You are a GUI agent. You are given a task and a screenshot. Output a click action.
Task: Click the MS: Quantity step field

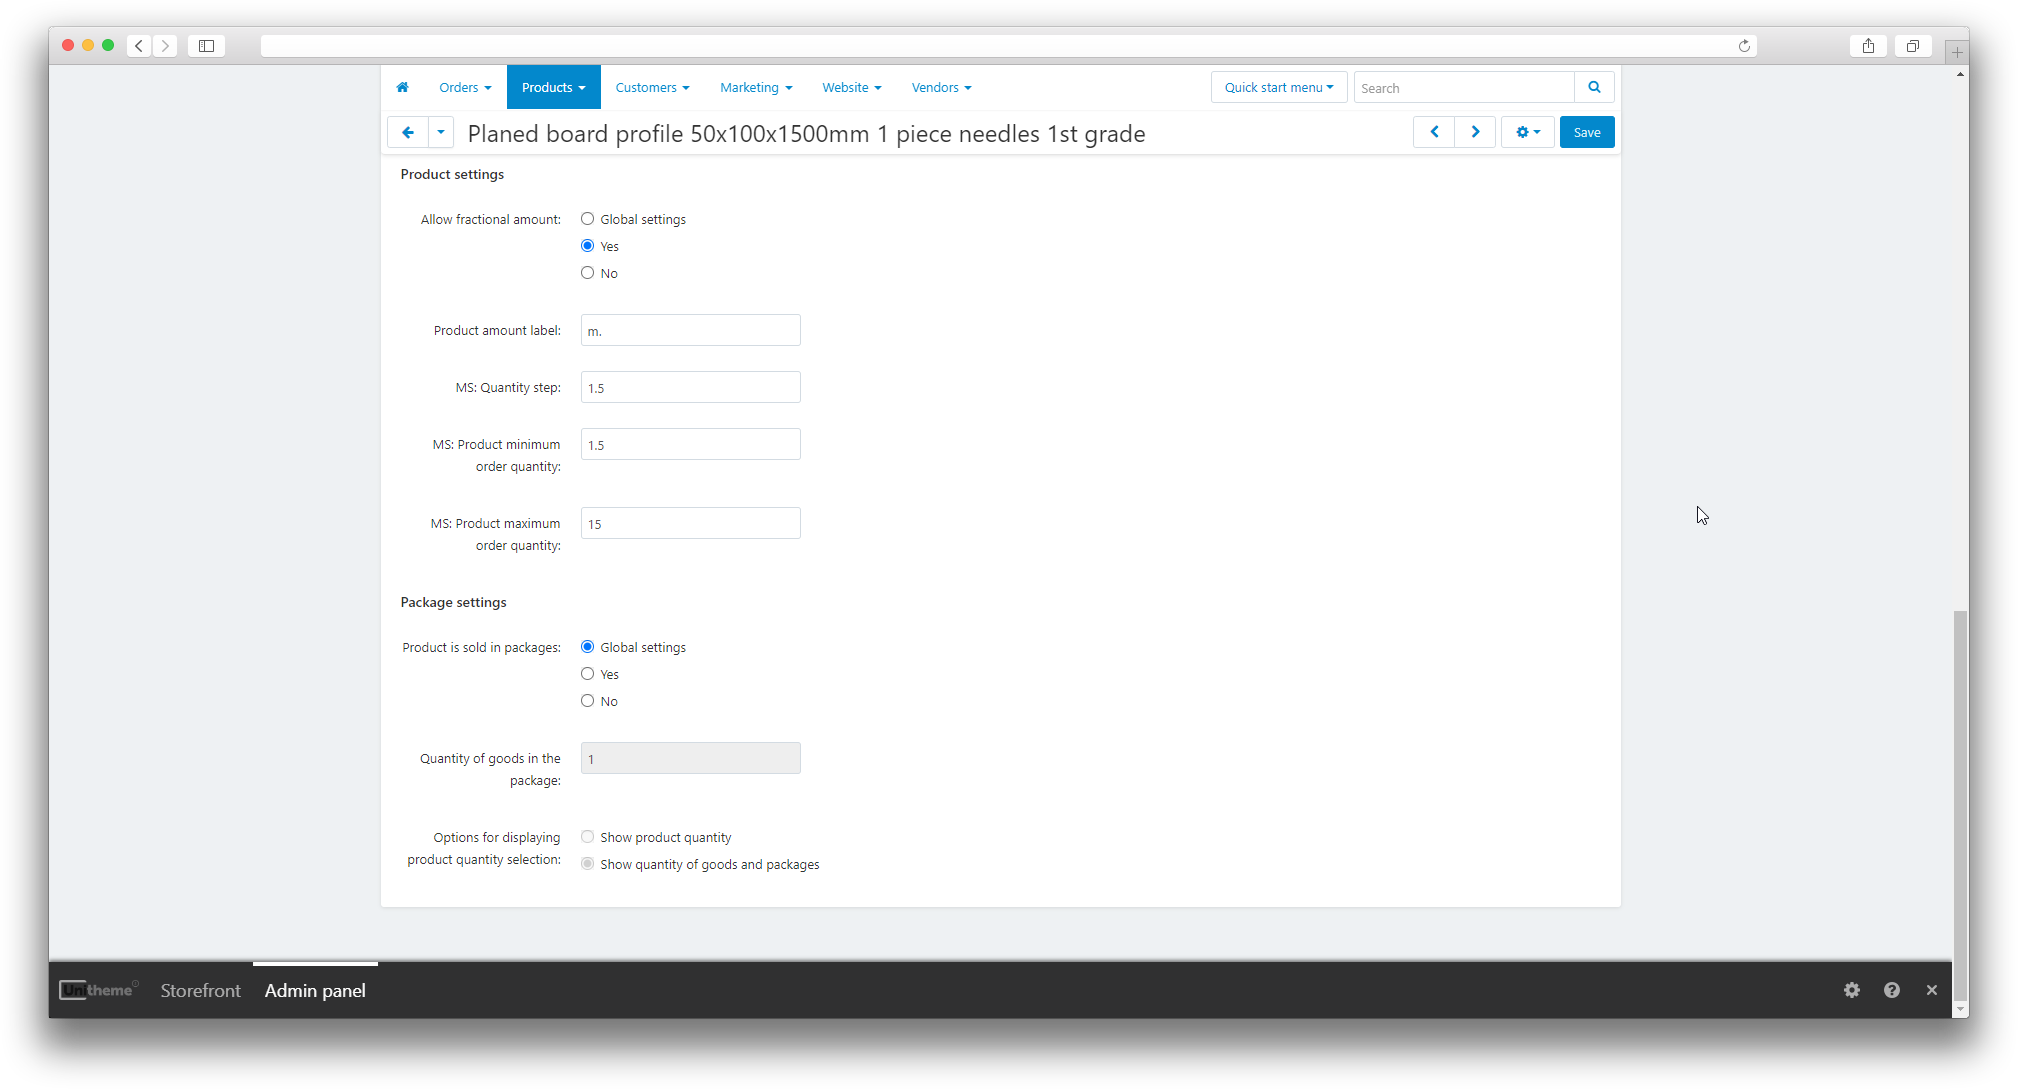690,388
